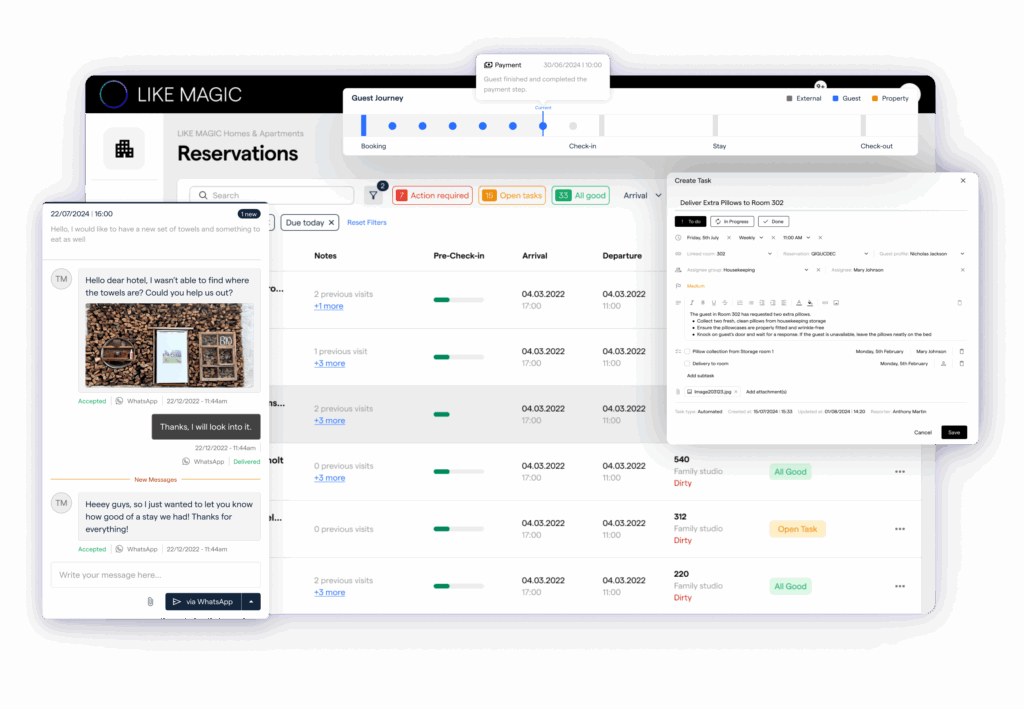Image resolution: width=1024 pixels, height=709 pixels.
Task: Save the task with the Save button
Action: [953, 432]
